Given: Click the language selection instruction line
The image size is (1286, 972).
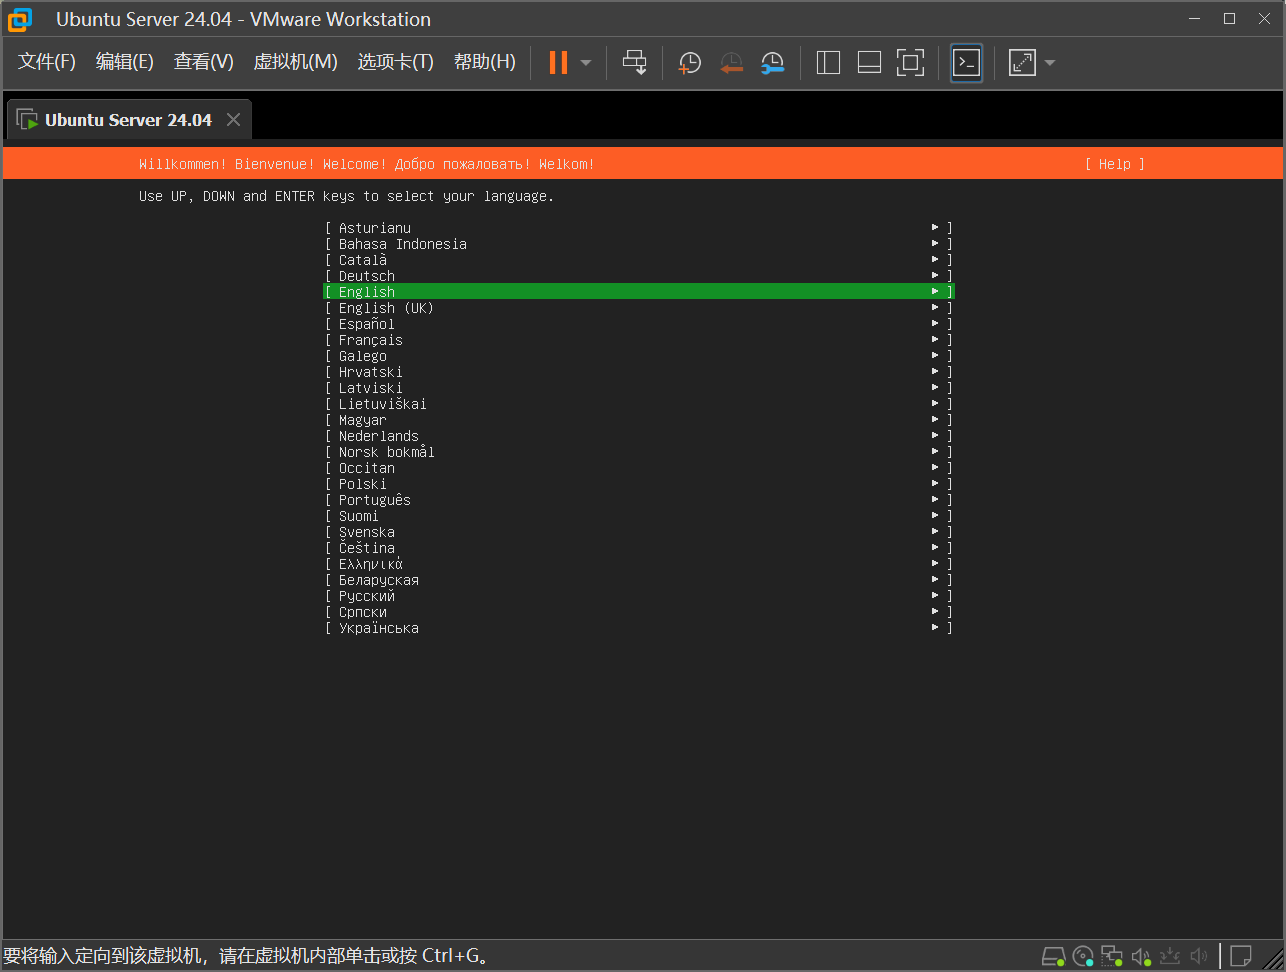Looking at the screenshot, I should tap(346, 196).
